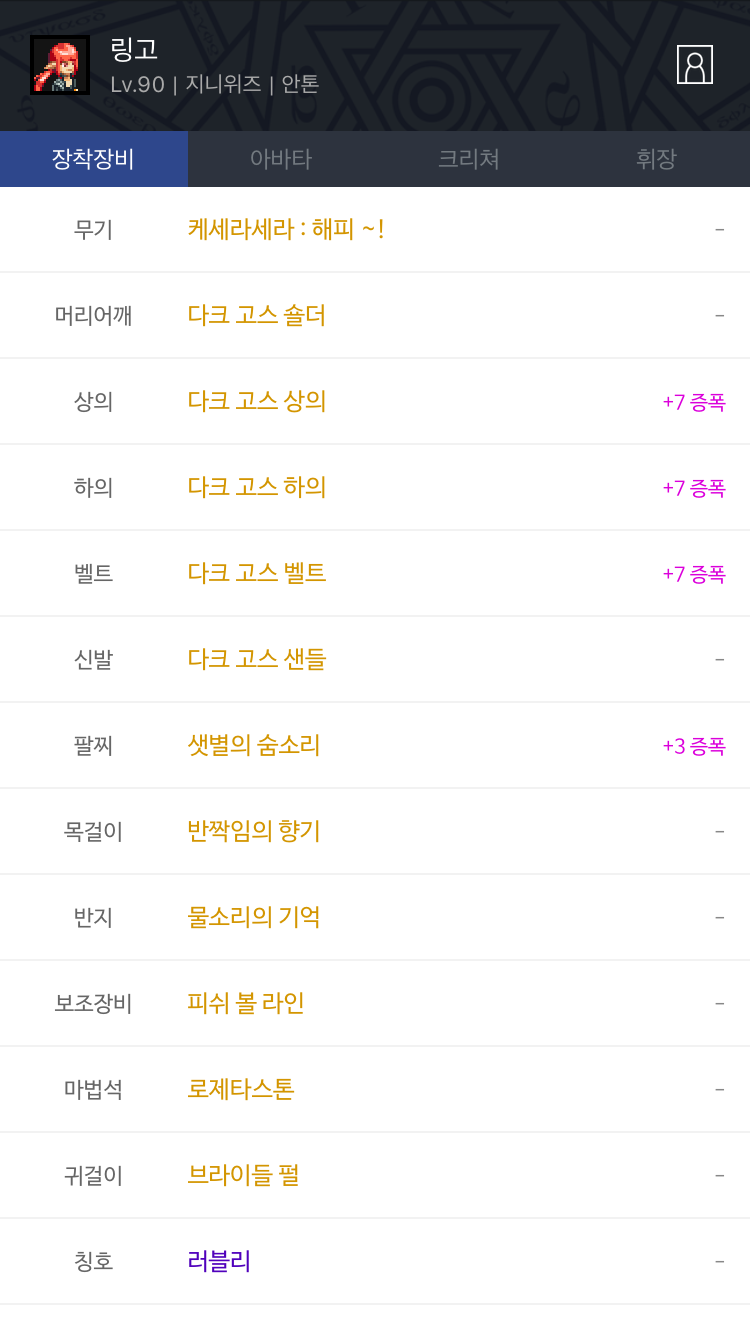Viewport: 750px width, 1334px height.
Task: Select the 다크 고스 벨트 item
Action: tap(257, 573)
